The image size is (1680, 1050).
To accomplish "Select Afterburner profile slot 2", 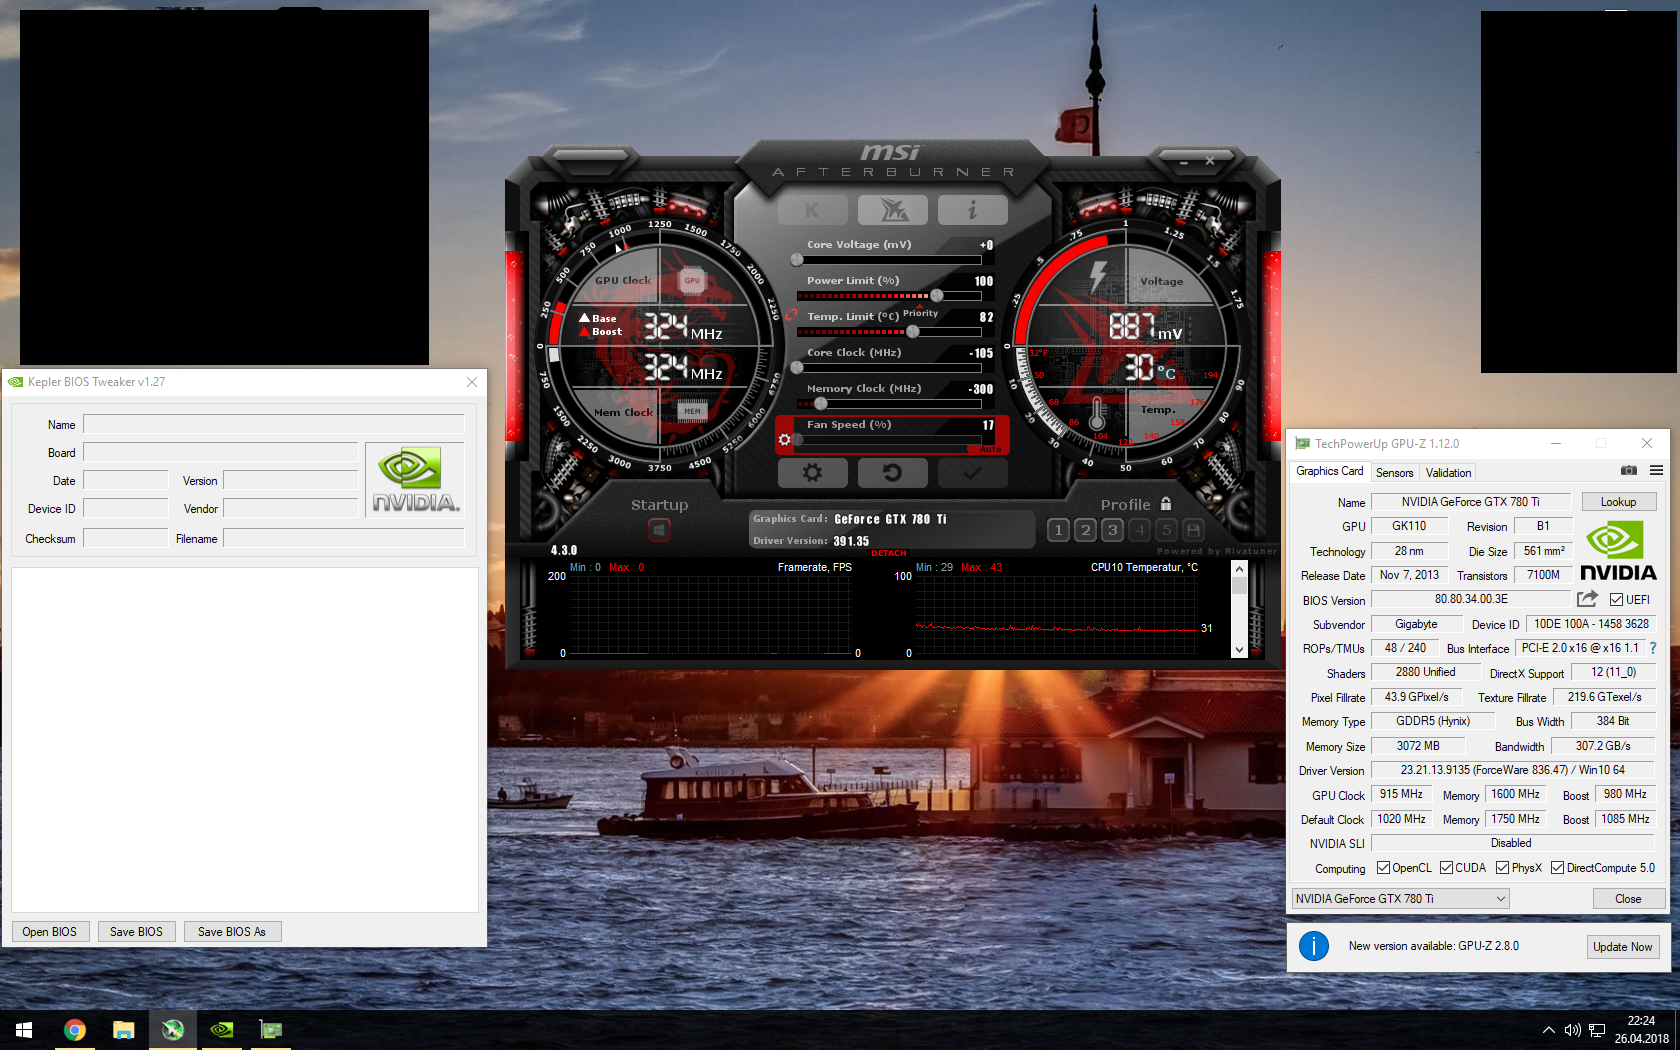I will (1085, 530).
